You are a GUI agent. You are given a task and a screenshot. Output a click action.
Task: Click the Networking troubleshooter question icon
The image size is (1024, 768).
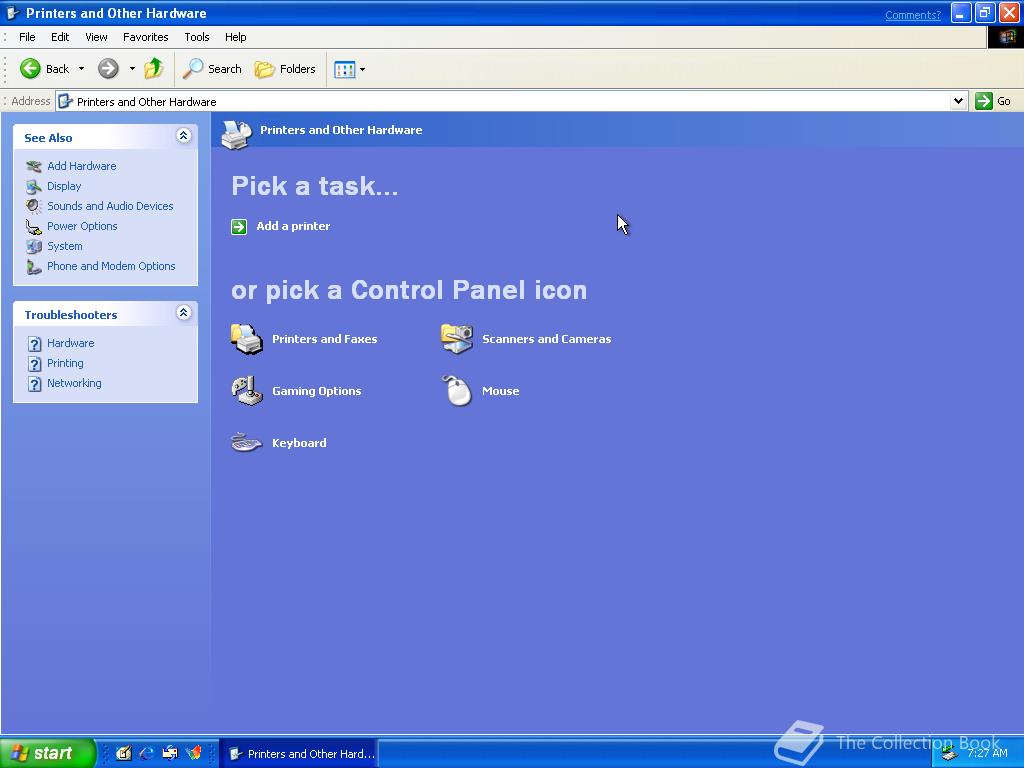pyautogui.click(x=35, y=383)
